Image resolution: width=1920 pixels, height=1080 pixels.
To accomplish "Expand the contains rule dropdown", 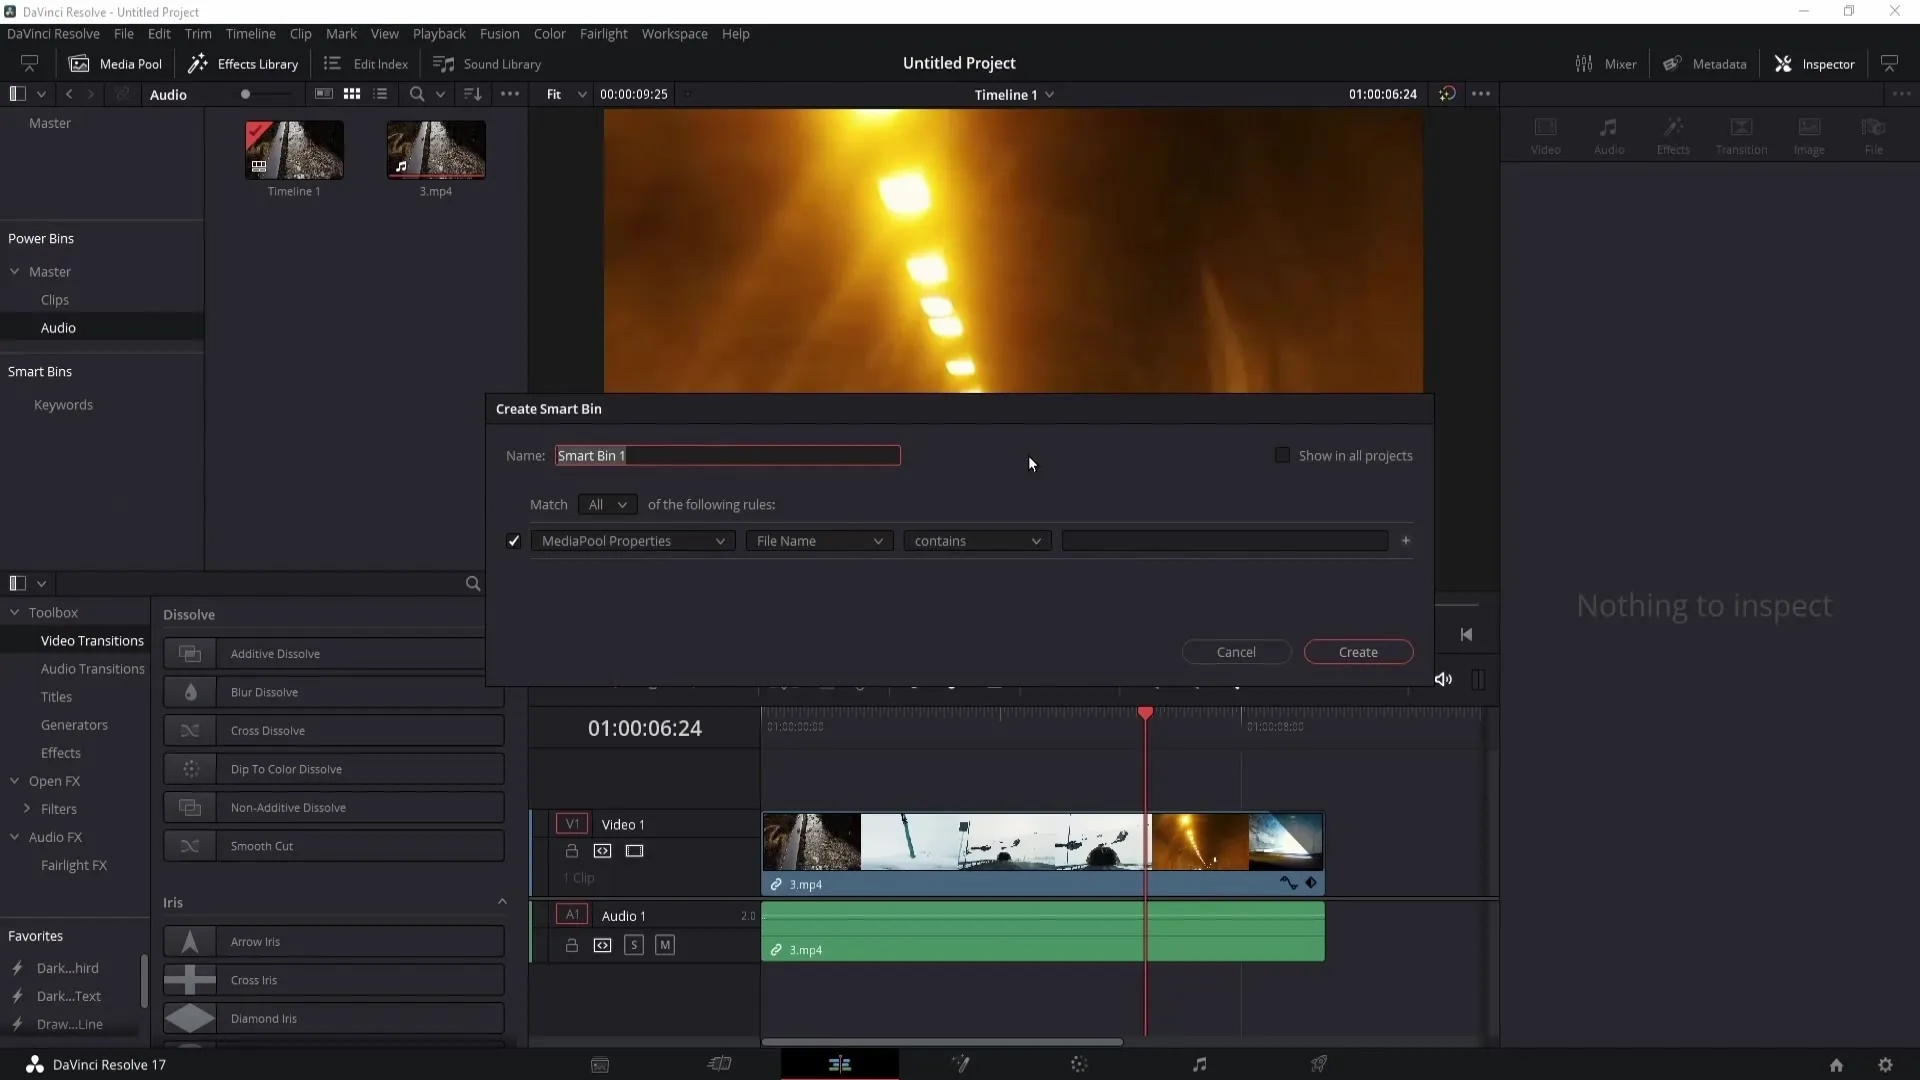I will coord(1038,541).
